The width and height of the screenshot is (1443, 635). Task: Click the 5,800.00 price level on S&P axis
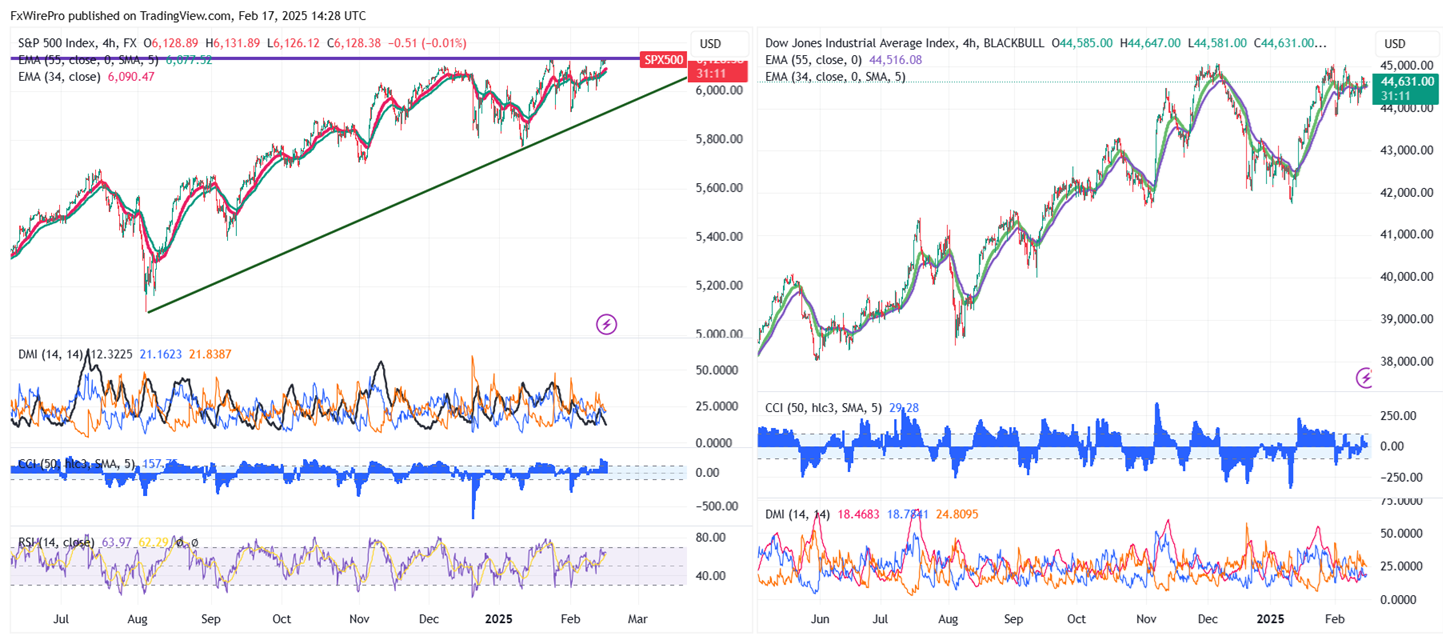(x=720, y=139)
